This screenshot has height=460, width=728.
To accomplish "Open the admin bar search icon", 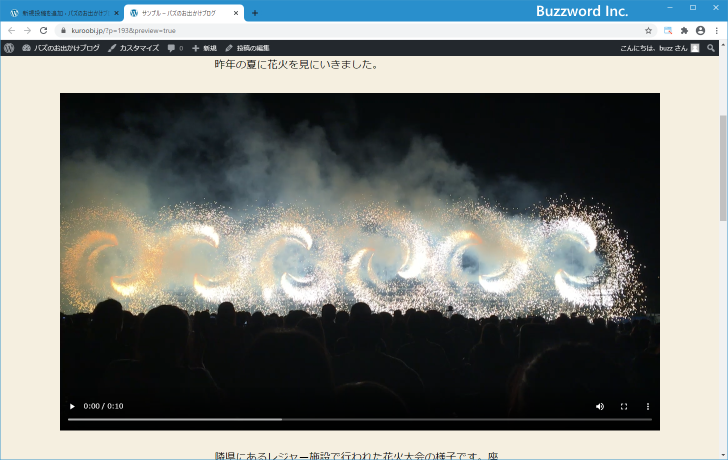I will pos(711,48).
